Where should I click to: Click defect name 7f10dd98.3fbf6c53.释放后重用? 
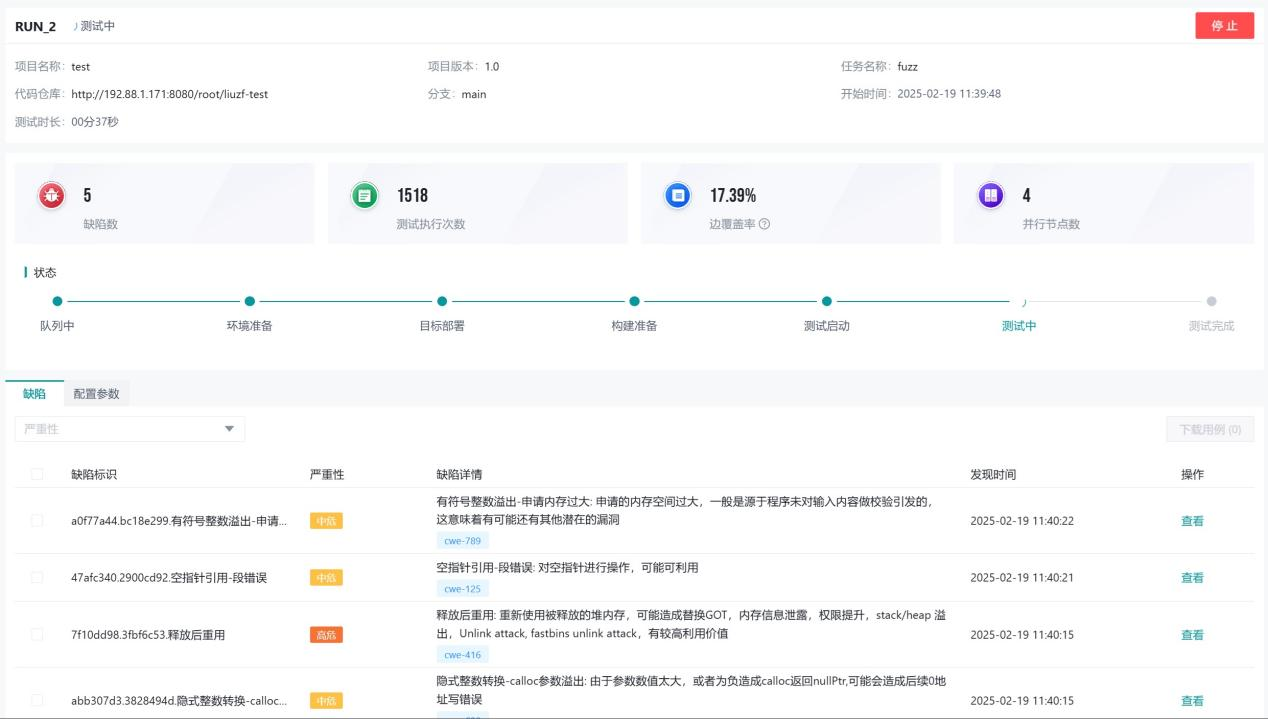[148, 635]
